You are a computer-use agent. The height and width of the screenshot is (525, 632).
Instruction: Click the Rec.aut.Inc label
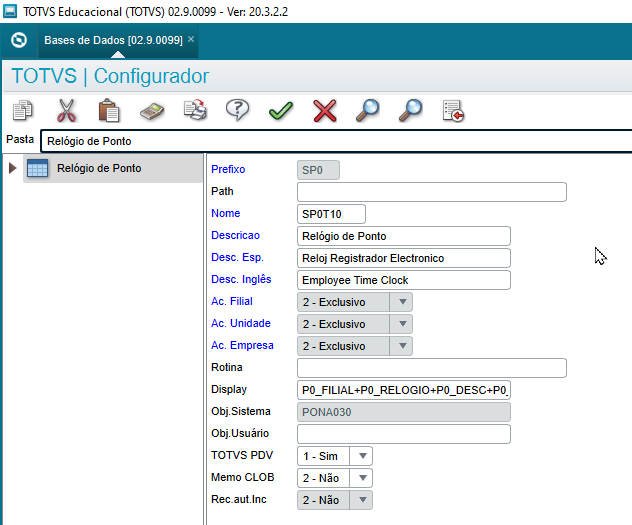(239, 499)
